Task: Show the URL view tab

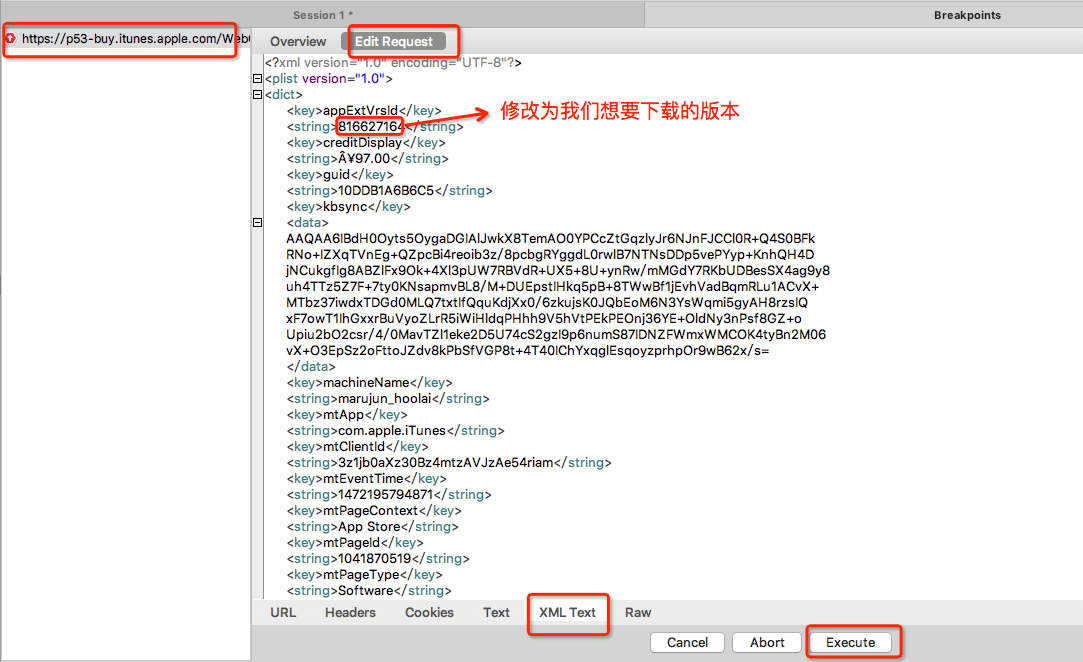Action: tap(283, 612)
